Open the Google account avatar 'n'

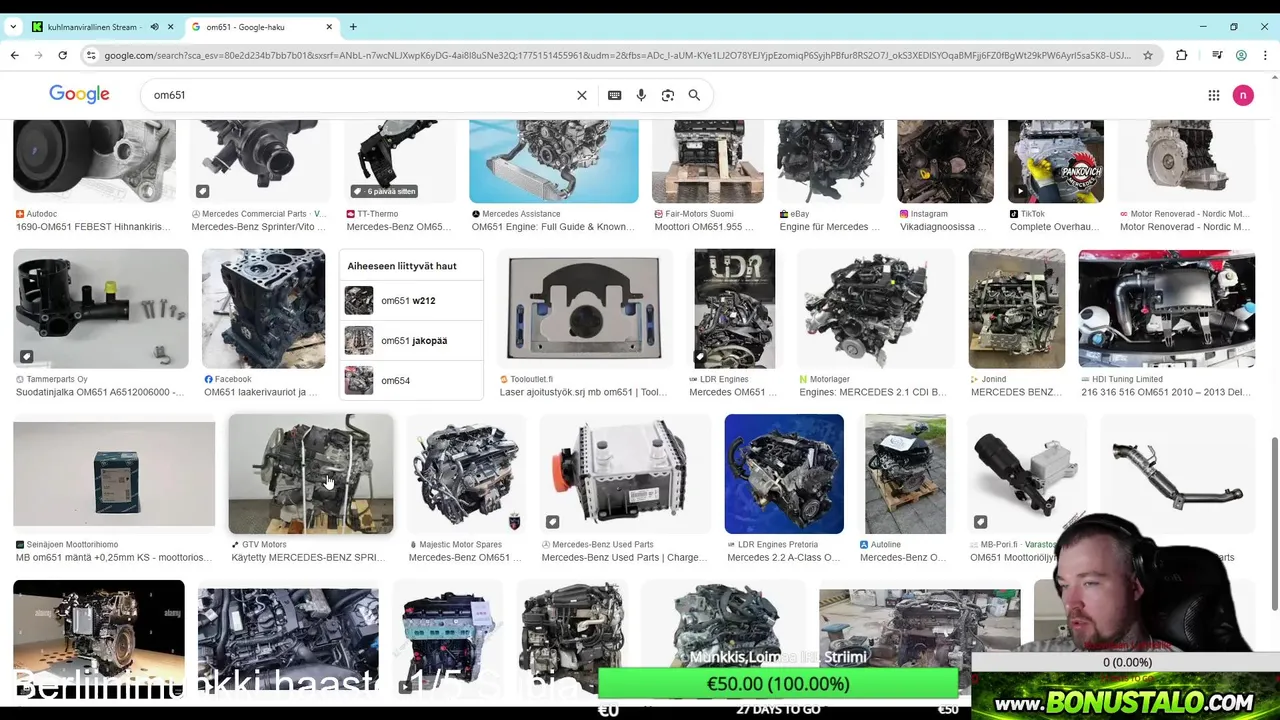pyautogui.click(x=1243, y=95)
